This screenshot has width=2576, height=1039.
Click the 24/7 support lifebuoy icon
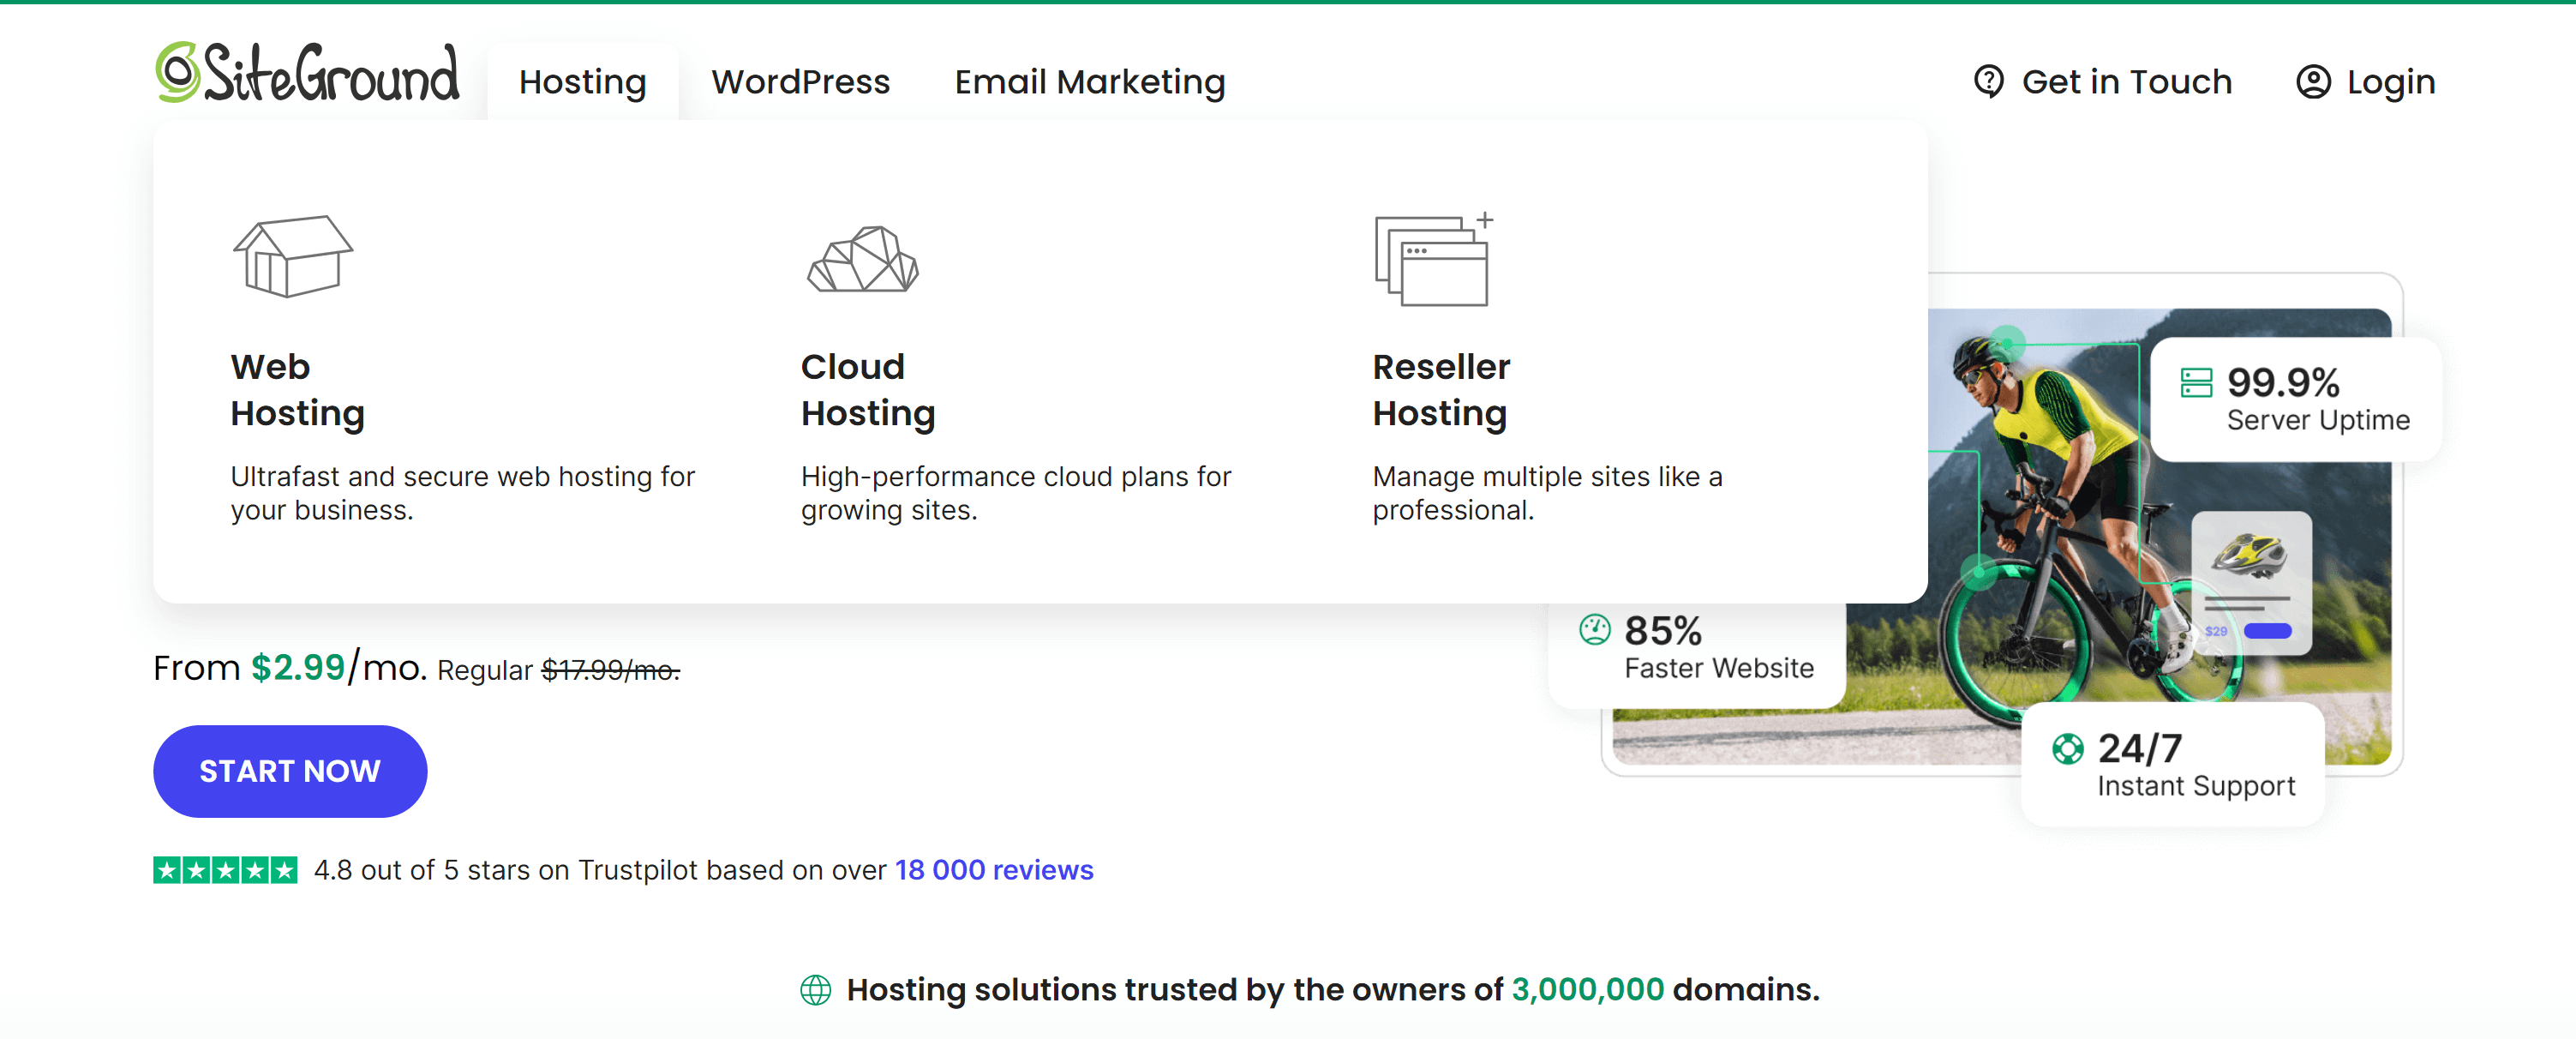[2067, 748]
